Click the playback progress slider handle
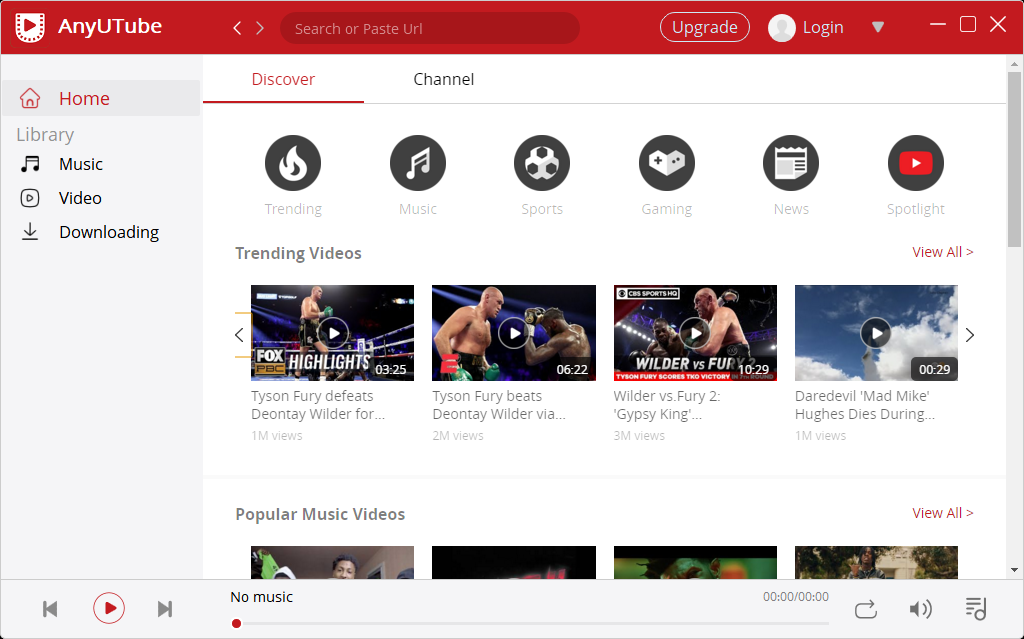This screenshot has height=639, width=1024. (236, 623)
